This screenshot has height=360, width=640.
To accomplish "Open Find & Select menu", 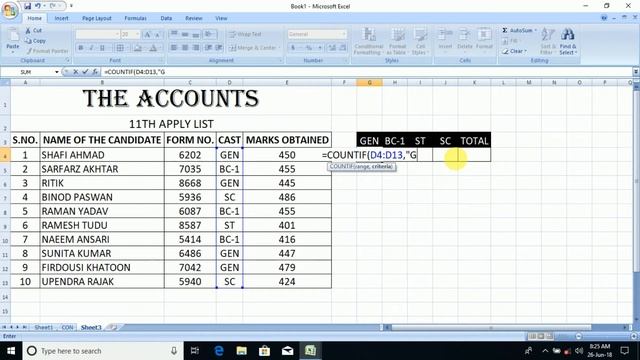I will [568, 41].
